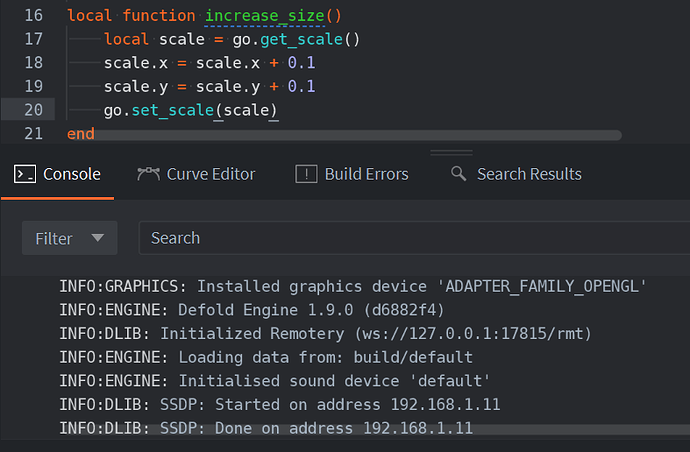Open the Filter dropdown
690x452 pixels.
69,238
